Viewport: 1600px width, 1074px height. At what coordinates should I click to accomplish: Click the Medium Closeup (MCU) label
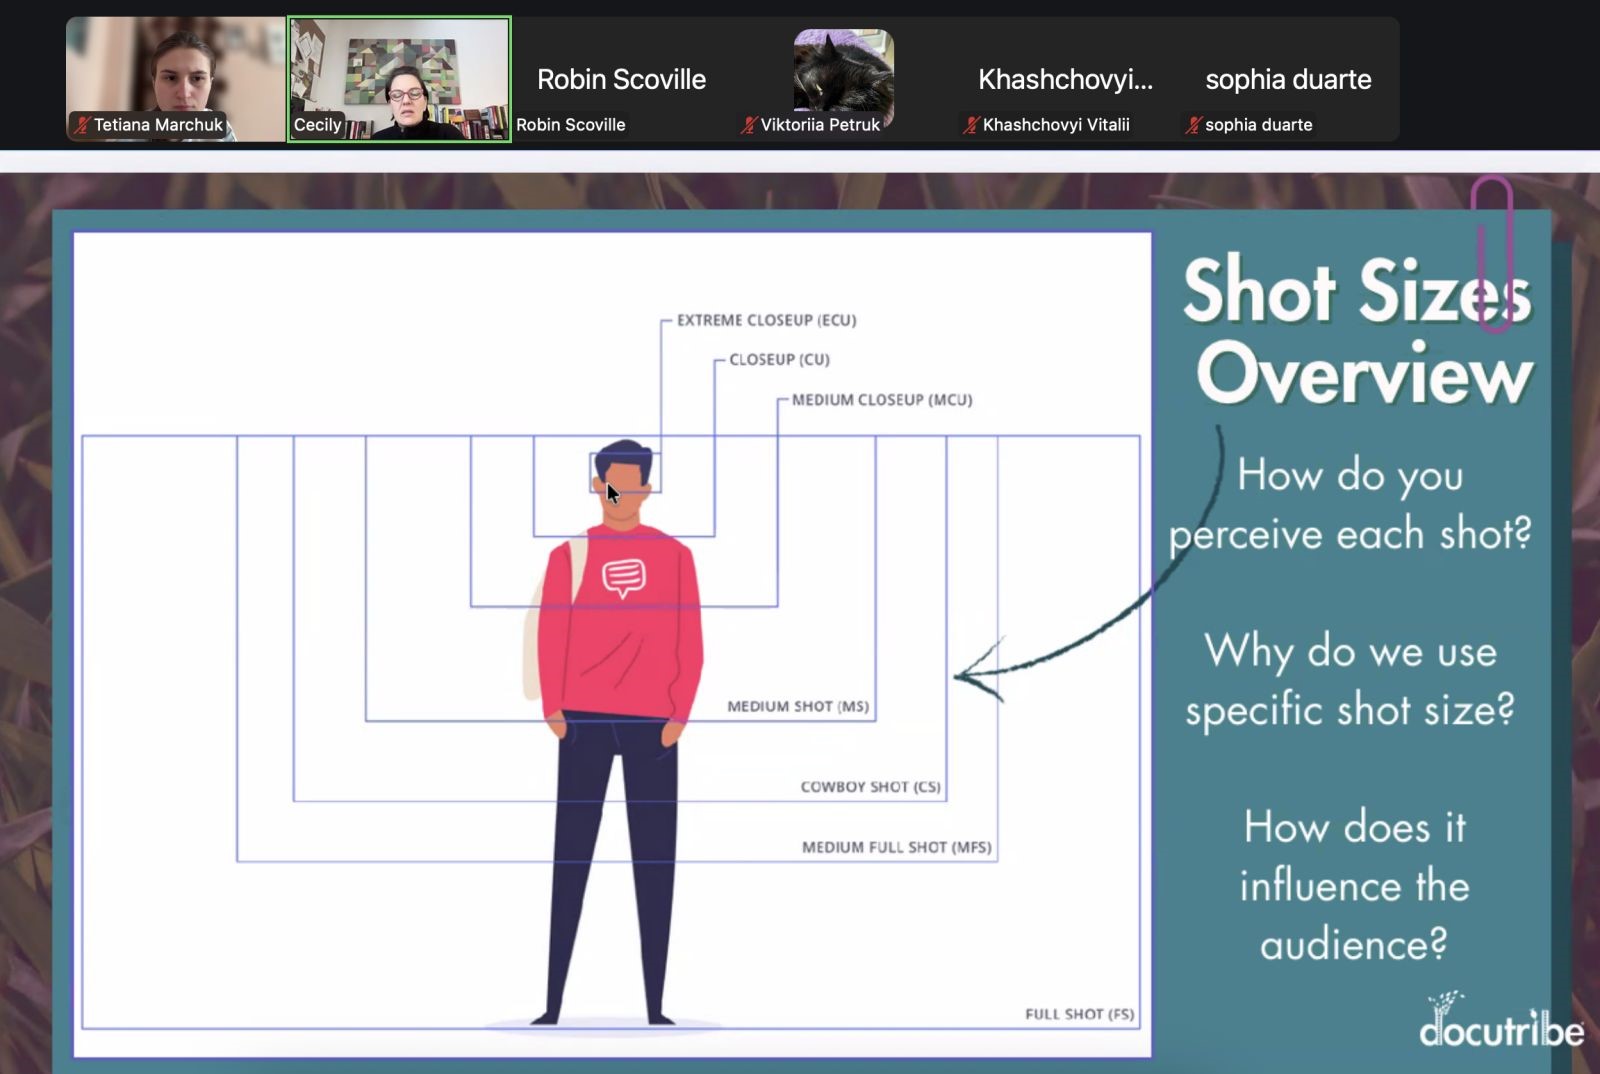tap(882, 399)
